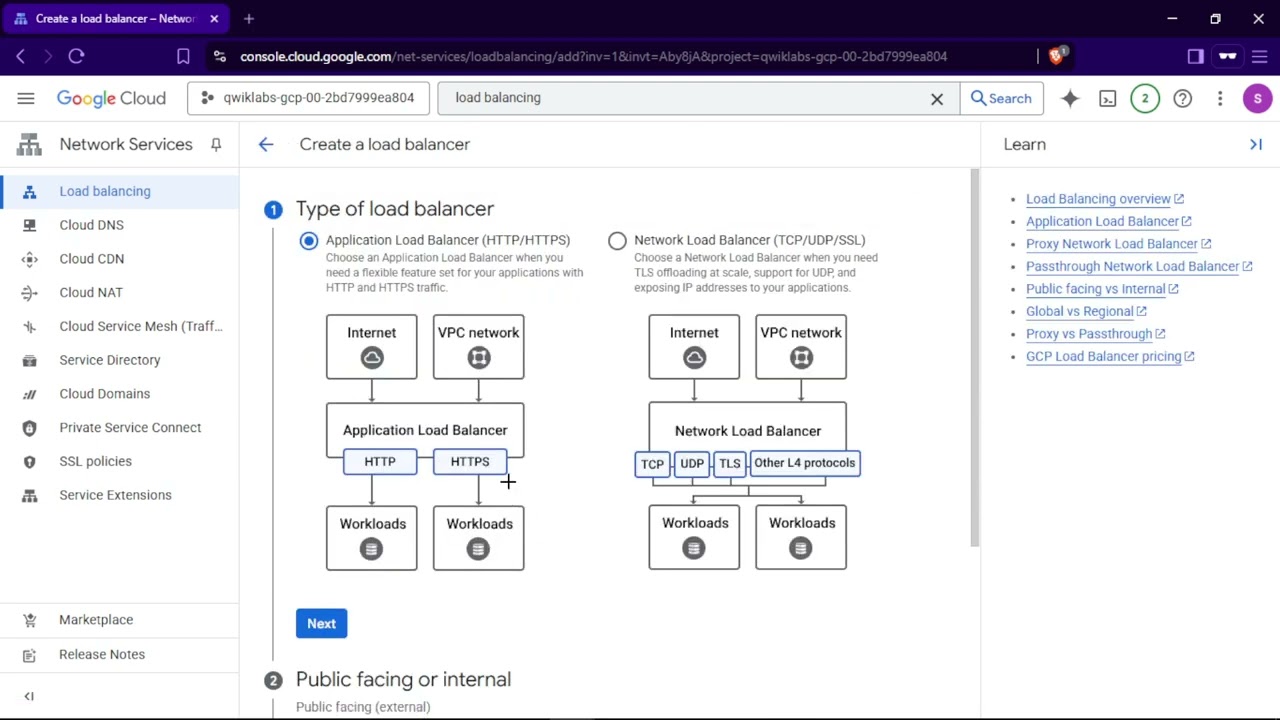Open the main navigation hamburger menu
This screenshot has height=720, width=1280.
coord(26,98)
